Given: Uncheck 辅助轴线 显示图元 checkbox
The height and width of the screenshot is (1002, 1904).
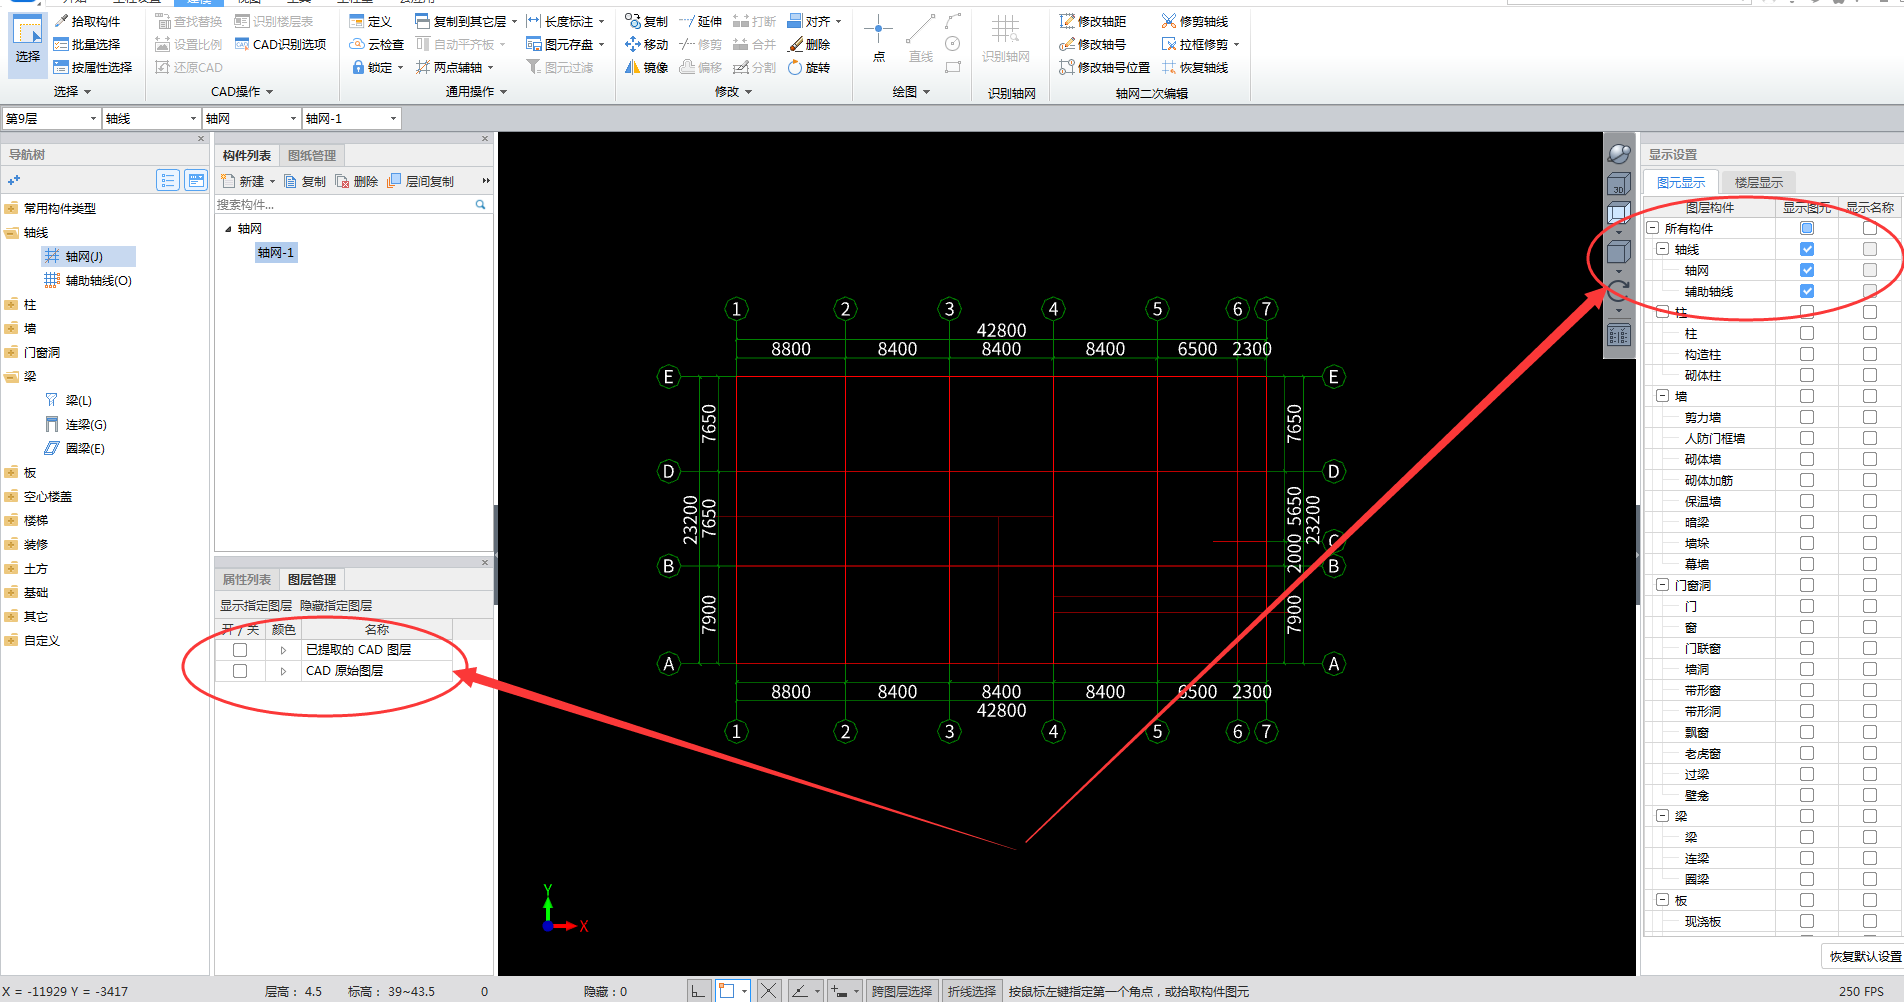Looking at the screenshot, I should tap(1807, 291).
